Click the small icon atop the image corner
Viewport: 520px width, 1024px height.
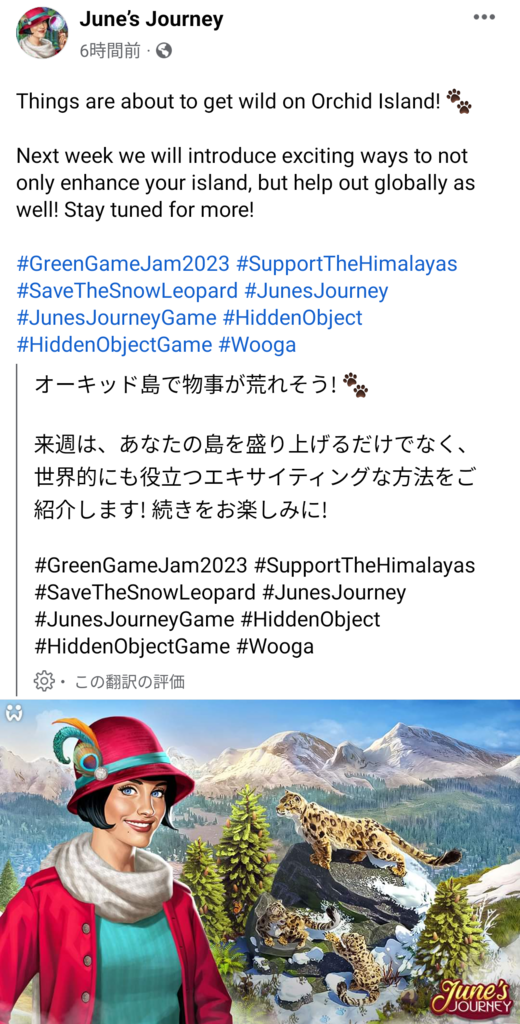pyautogui.click(x=14, y=714)
